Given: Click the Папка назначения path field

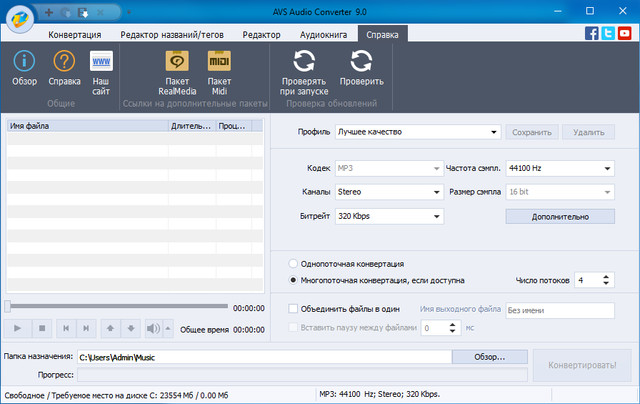Looking at the screenshot, I should (263, 357).
